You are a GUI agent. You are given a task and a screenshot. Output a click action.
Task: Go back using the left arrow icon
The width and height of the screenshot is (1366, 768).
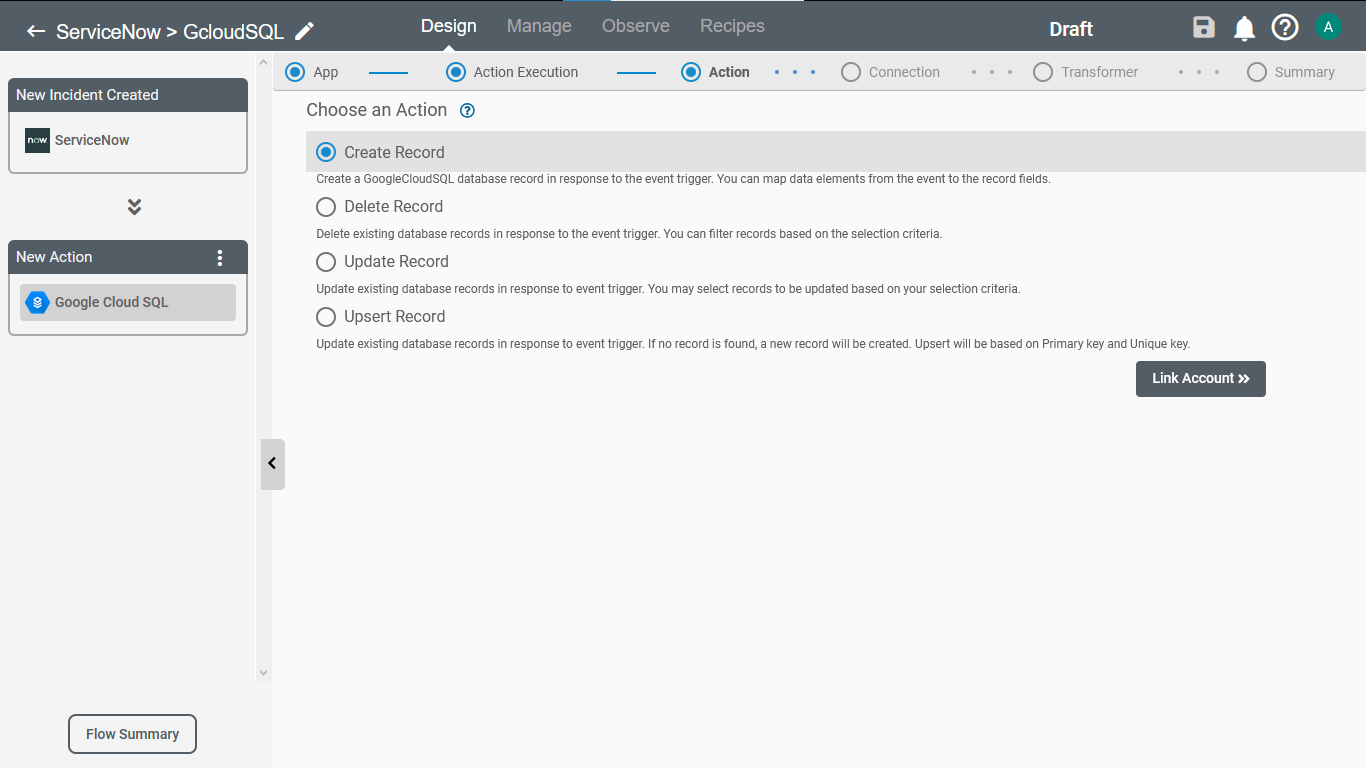click(36, 31)
